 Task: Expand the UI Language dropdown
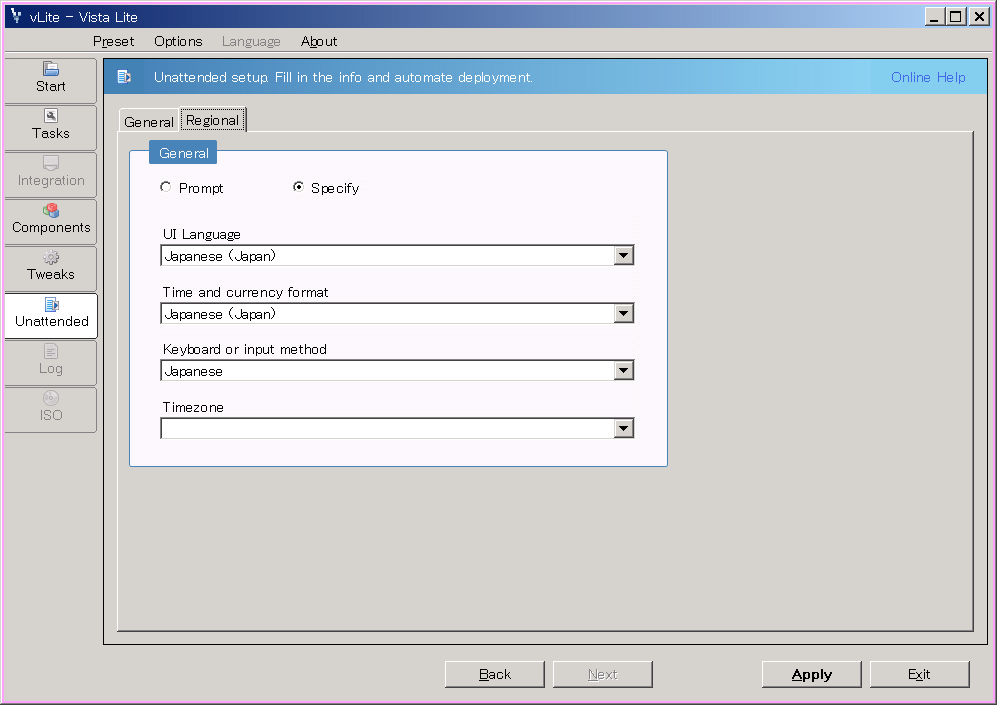click(x=623, y=256)
